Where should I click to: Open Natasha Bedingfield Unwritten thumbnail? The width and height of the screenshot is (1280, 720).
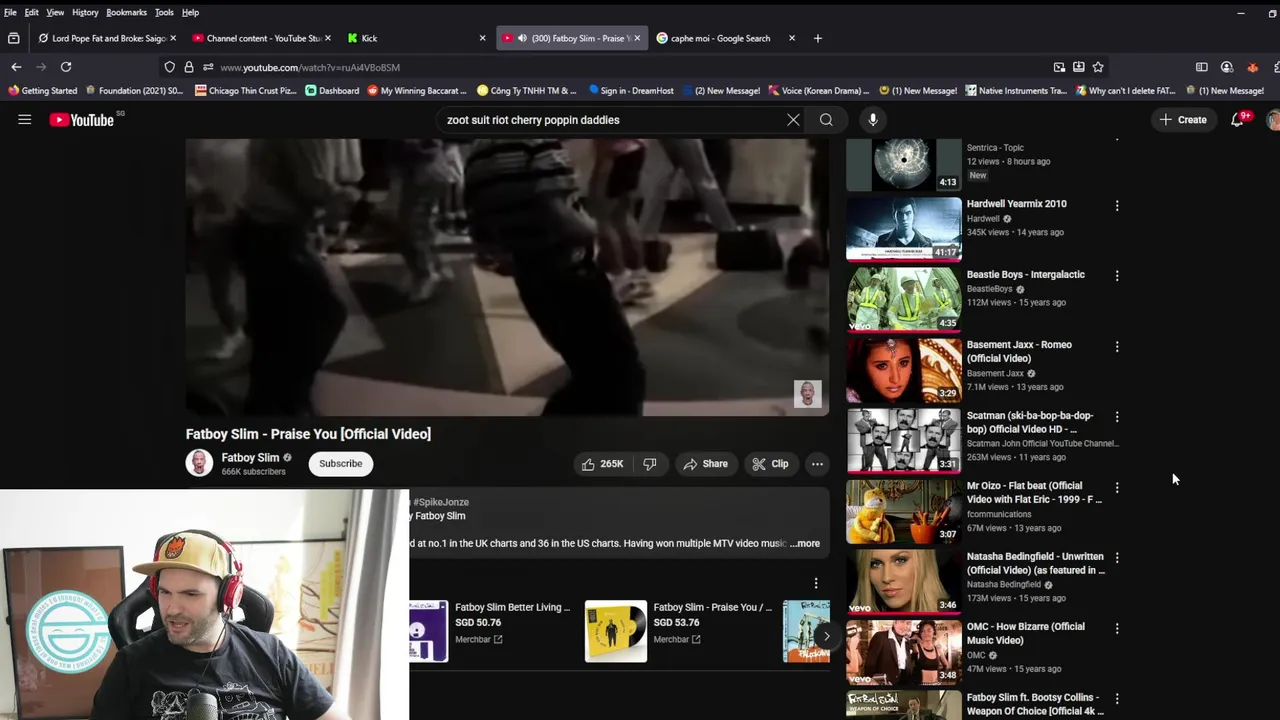(x=904, y=581)
